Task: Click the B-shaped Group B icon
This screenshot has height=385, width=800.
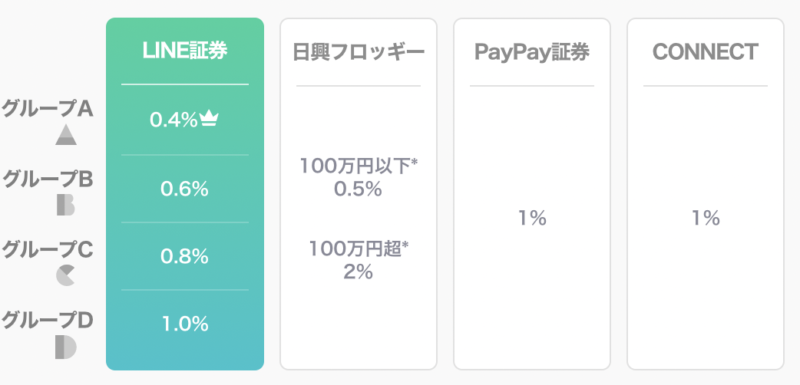Action: [66, 205]
